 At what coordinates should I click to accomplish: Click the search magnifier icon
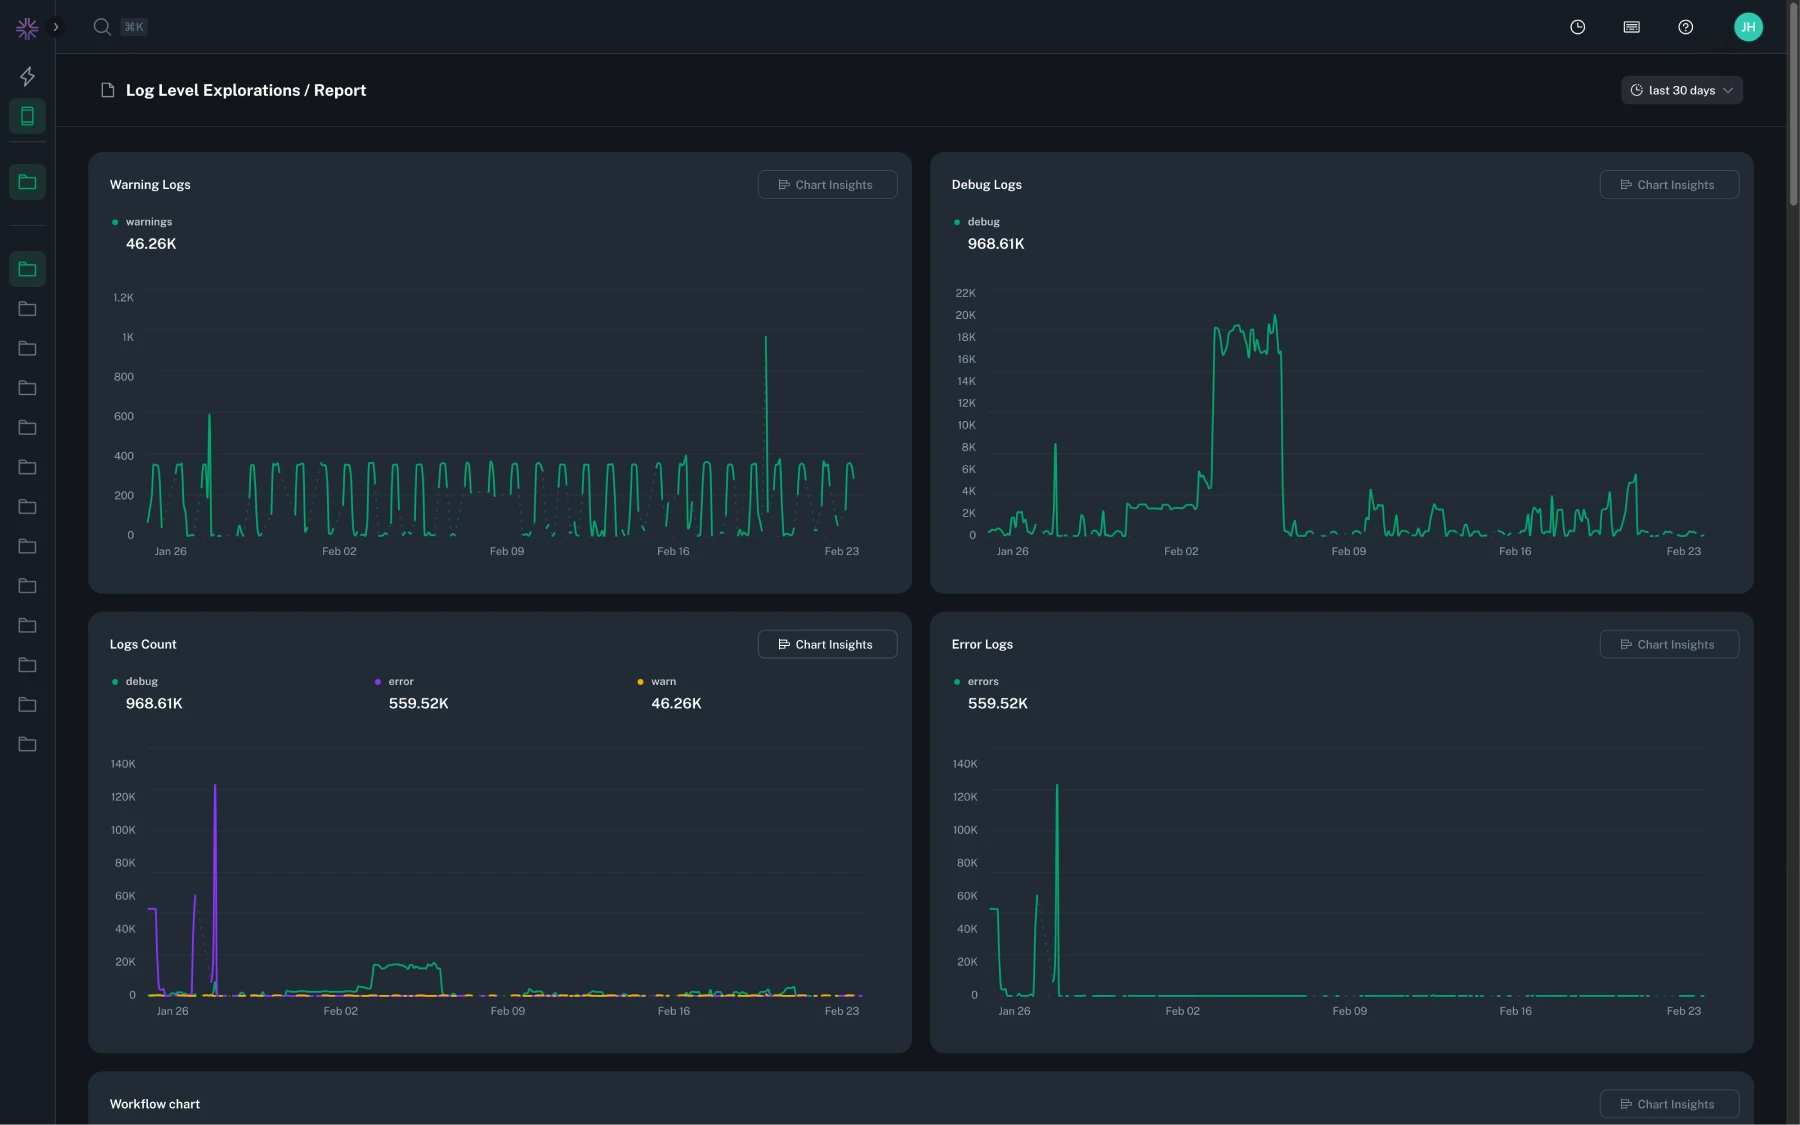pos(101,26)
